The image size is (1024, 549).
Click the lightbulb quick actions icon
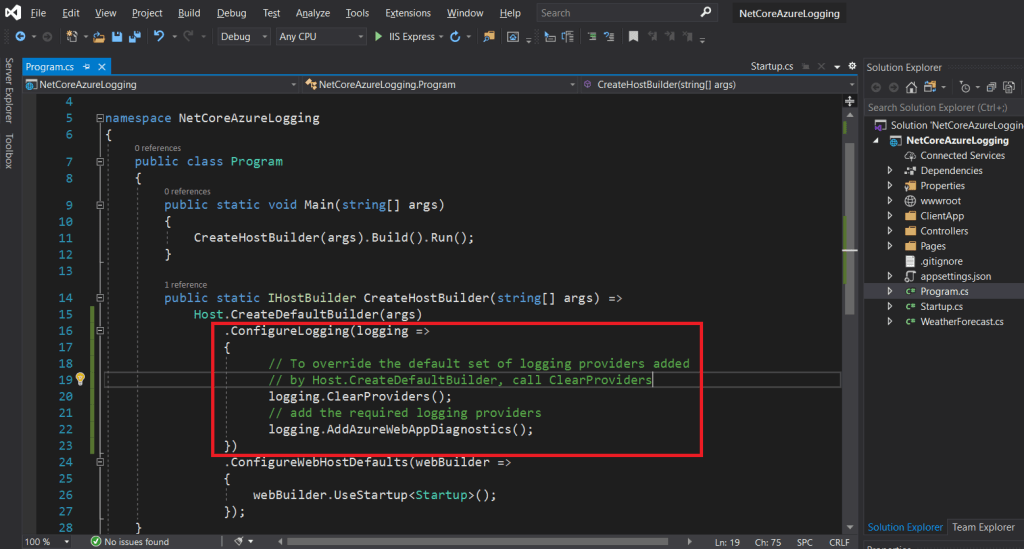click(x=80, y=379)
